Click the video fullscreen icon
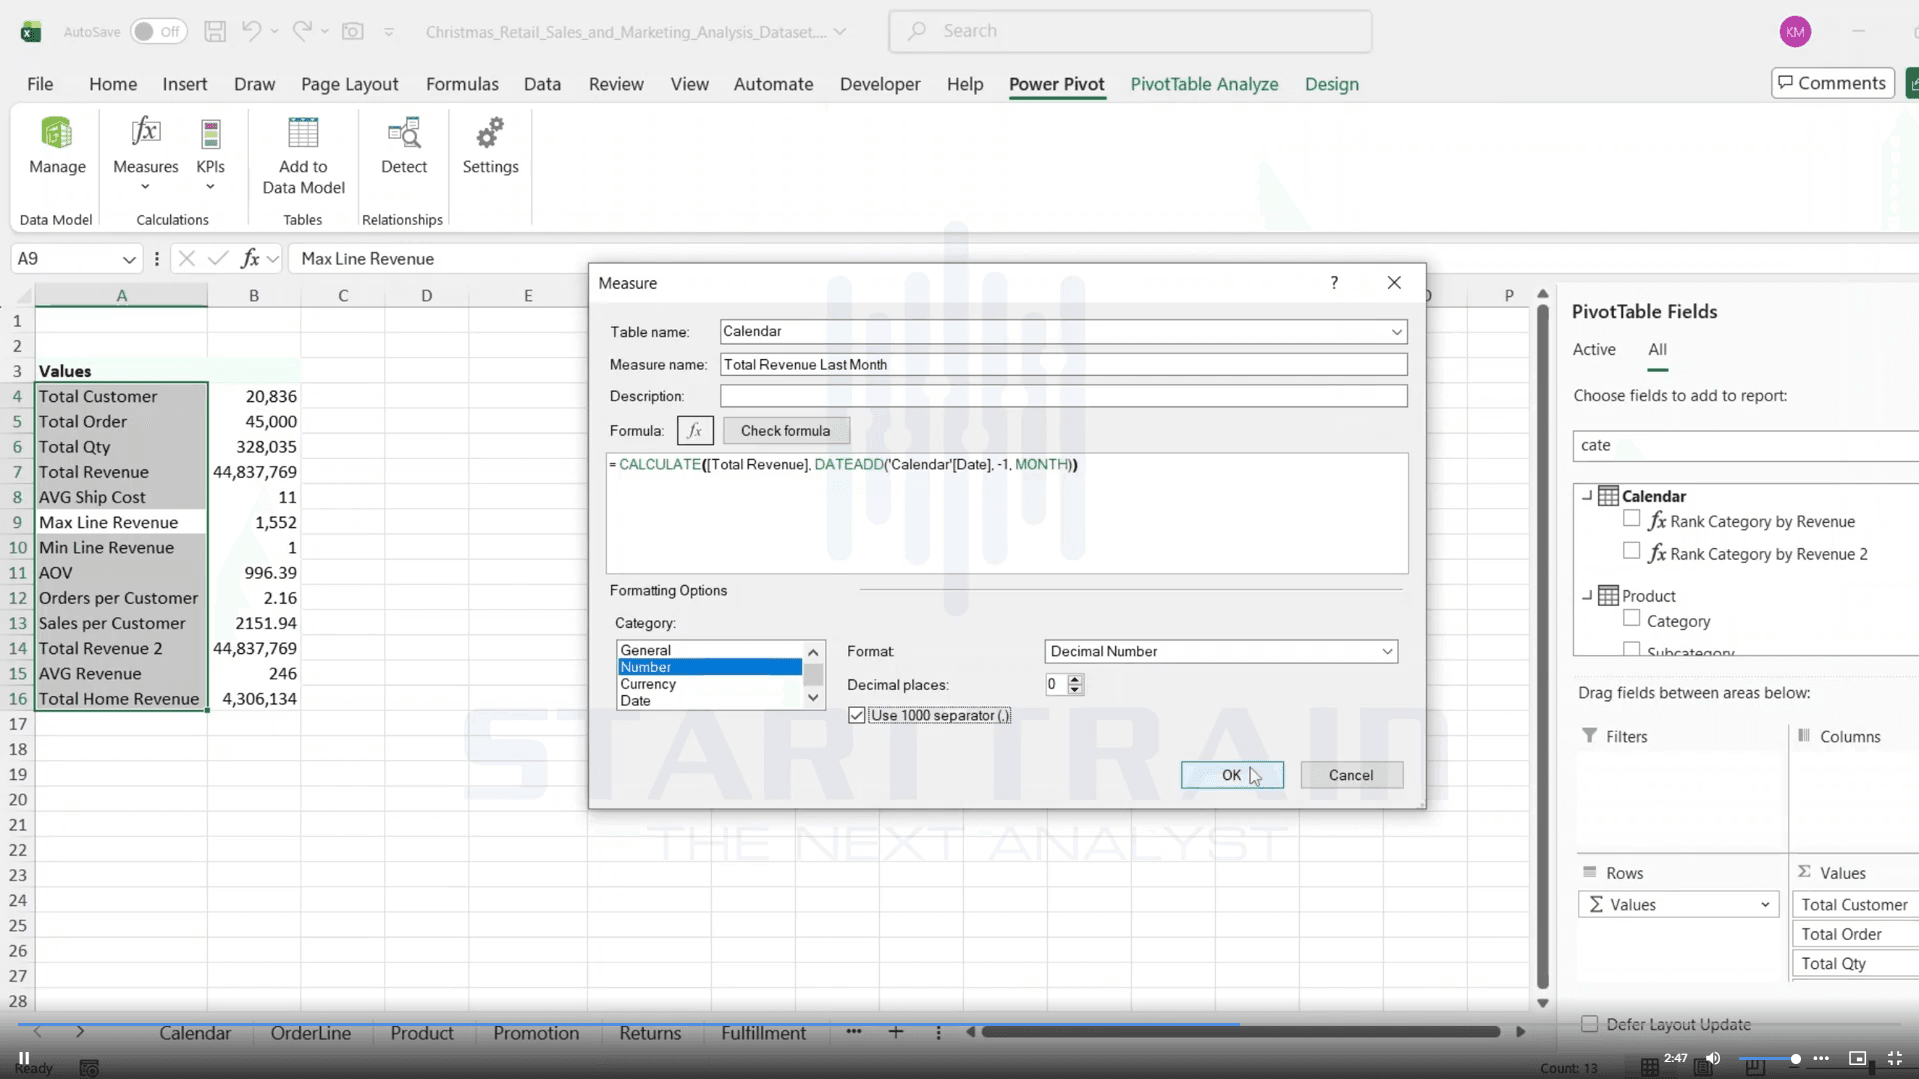The width and height of the screenshot is (1919, 1079). pos(1895,1058)
